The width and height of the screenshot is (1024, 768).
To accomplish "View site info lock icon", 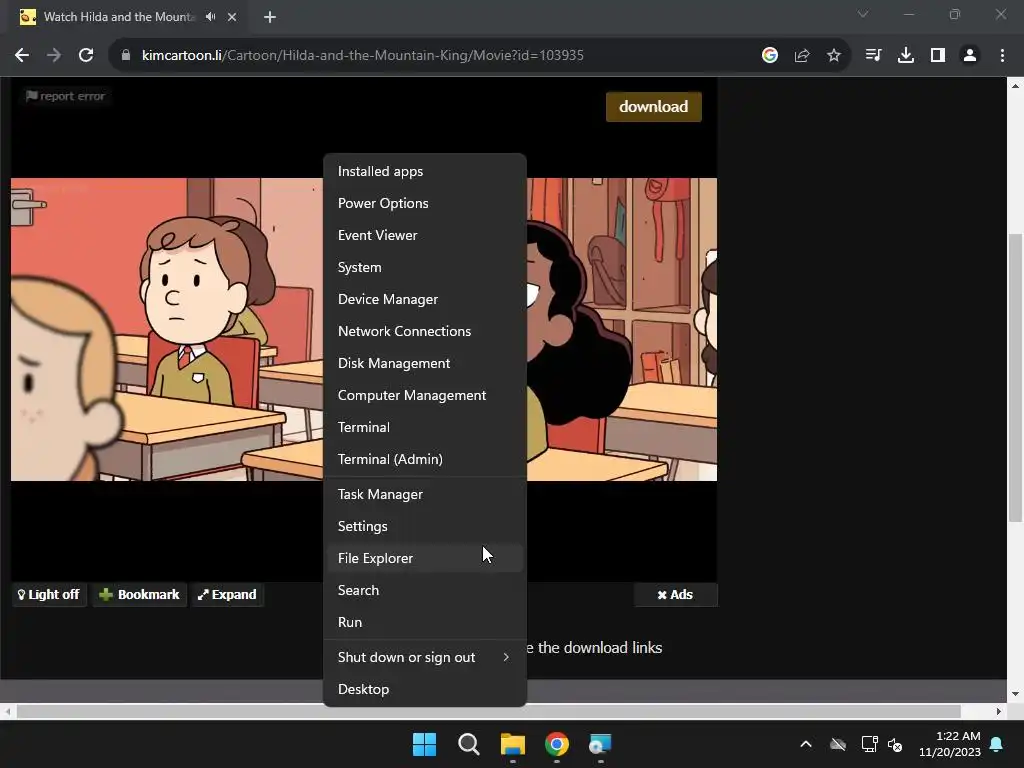I will (126, 56).
